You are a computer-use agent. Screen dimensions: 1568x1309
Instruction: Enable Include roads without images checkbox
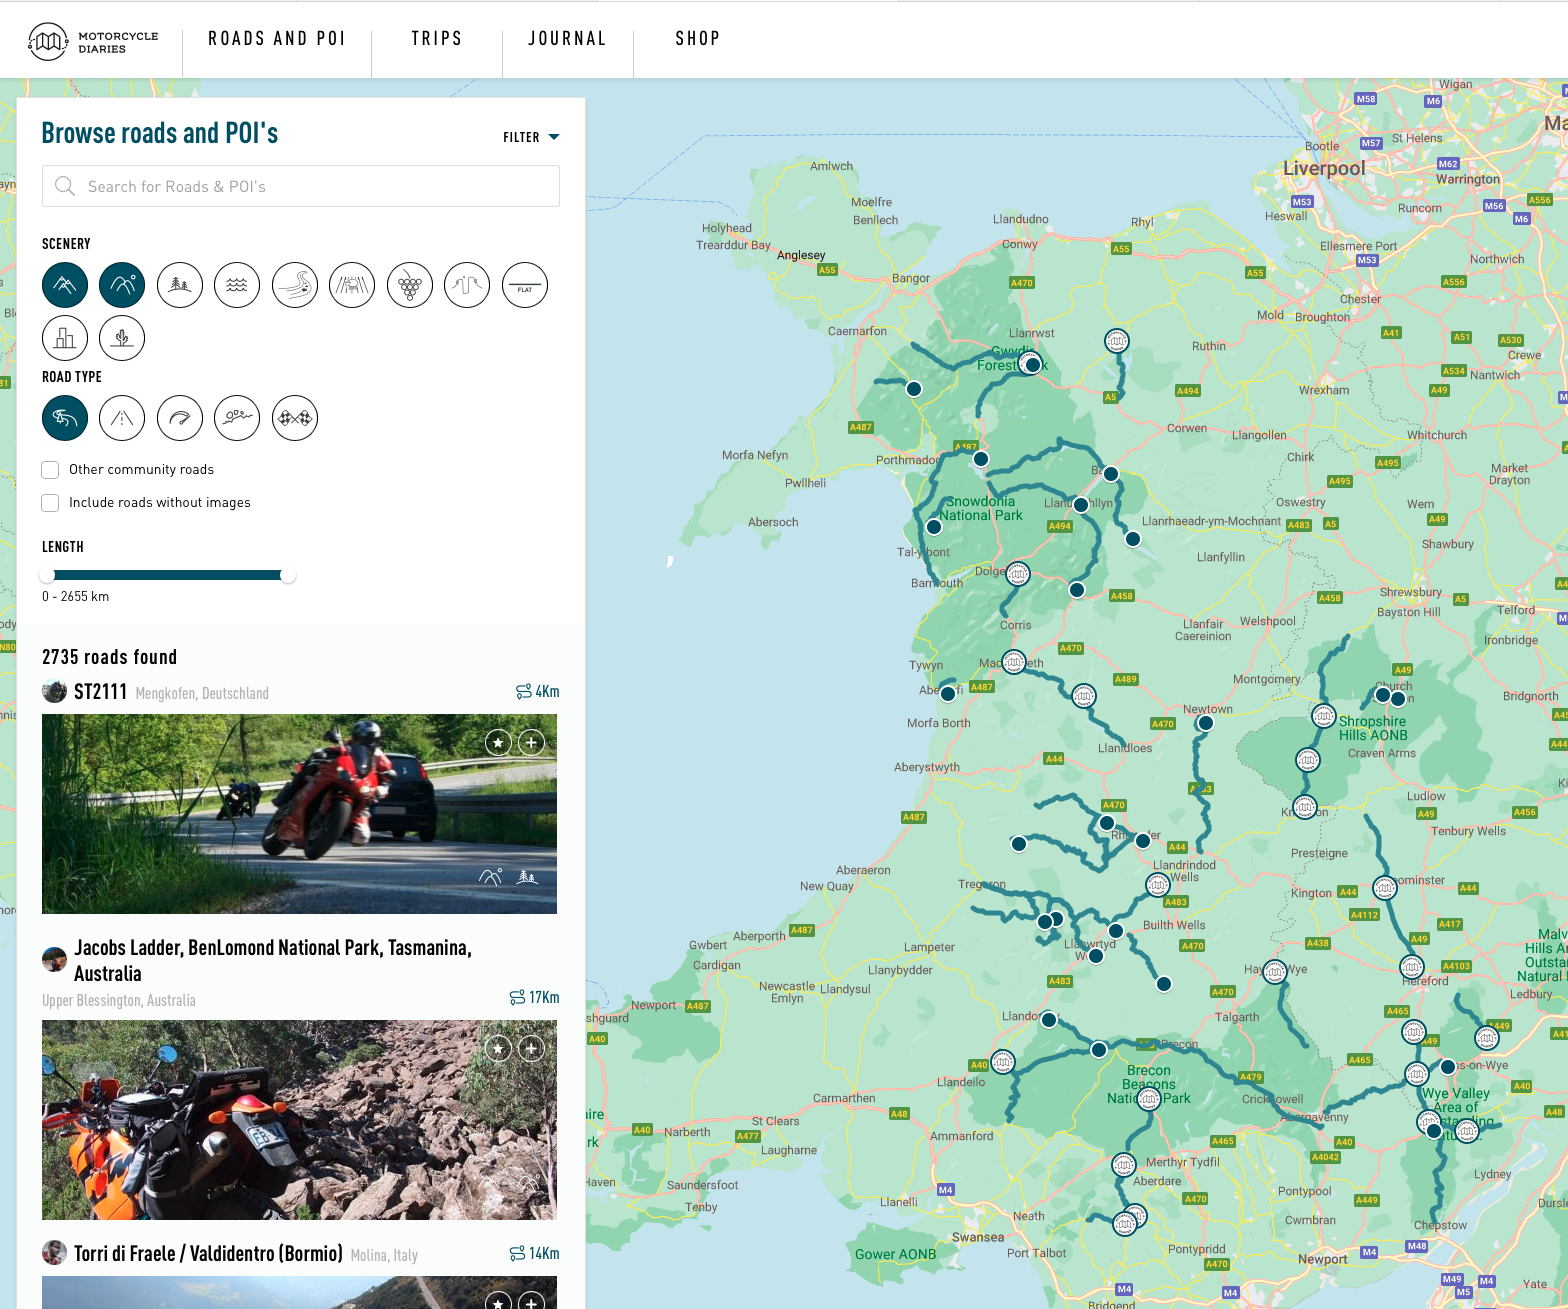pyautogui.click(x=50, y=502)
